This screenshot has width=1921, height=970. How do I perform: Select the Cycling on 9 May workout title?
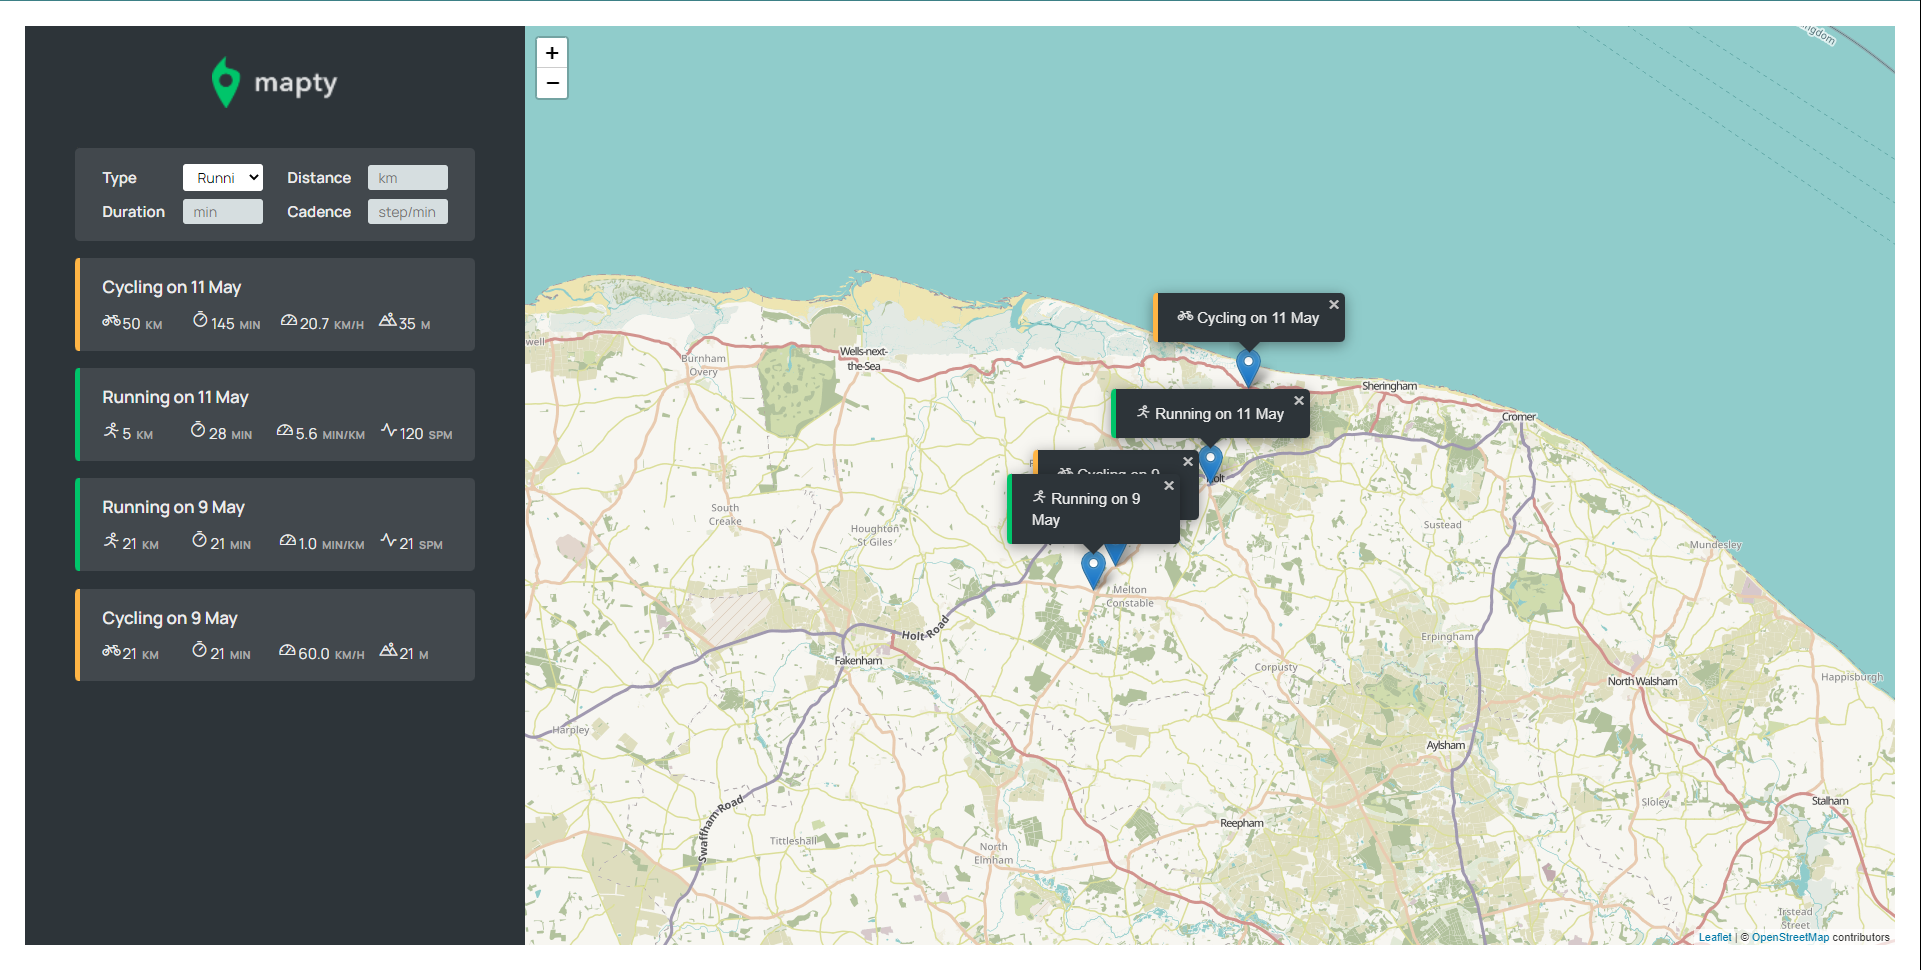pyautogui.click(x=170, y=618)
